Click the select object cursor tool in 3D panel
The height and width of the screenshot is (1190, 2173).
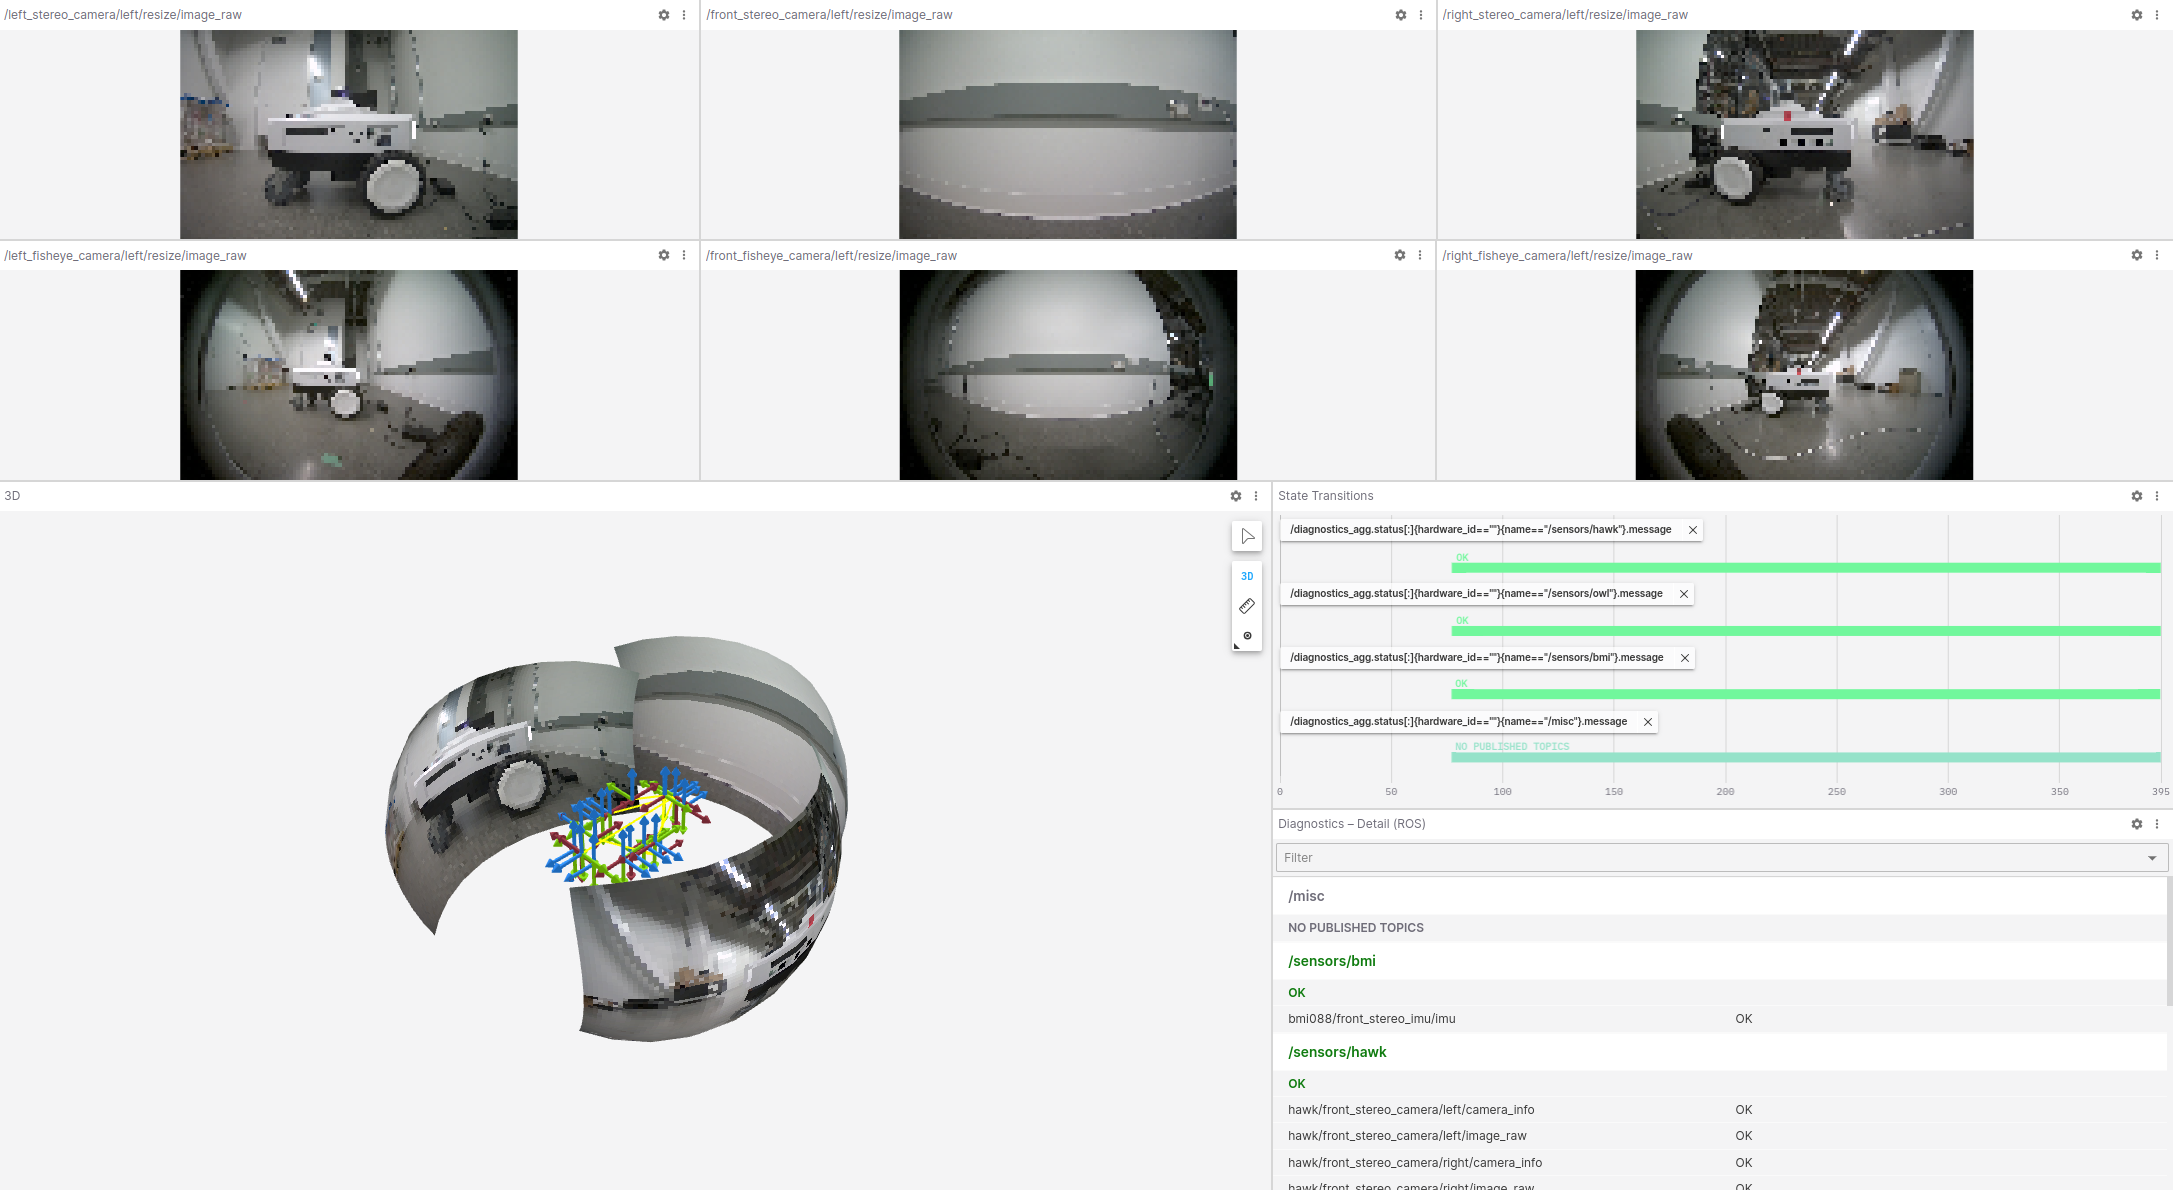point(1247,537)
